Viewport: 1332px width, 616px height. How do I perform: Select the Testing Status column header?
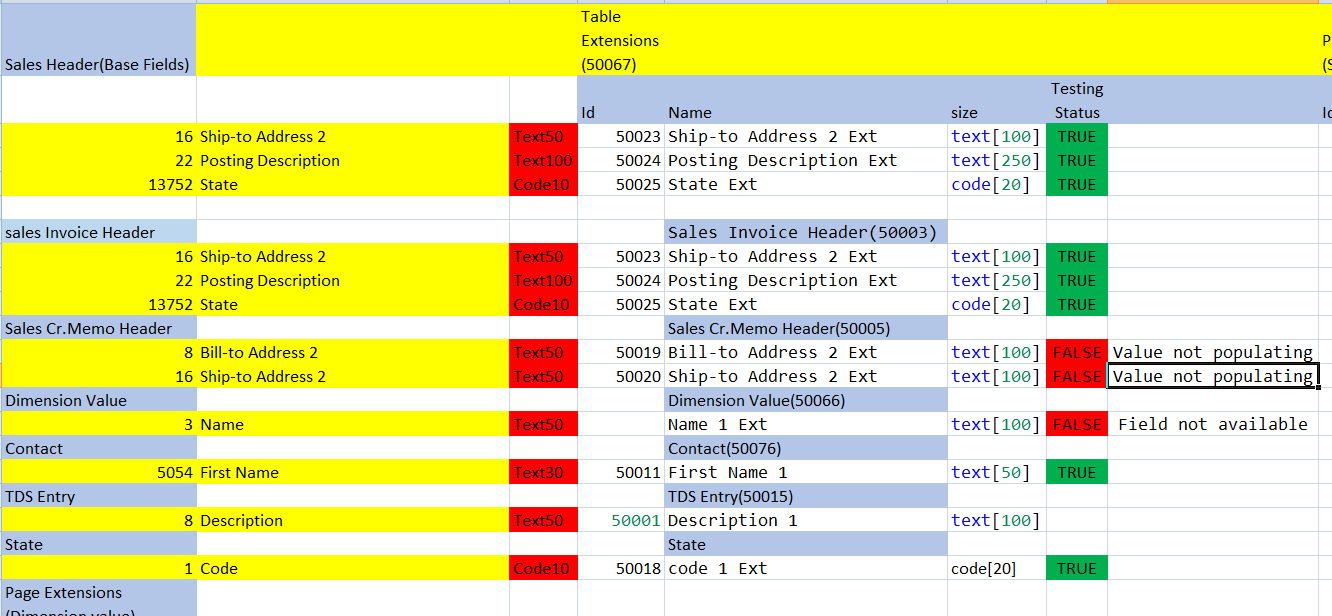pyautogui.click(x=1077, y=100)
